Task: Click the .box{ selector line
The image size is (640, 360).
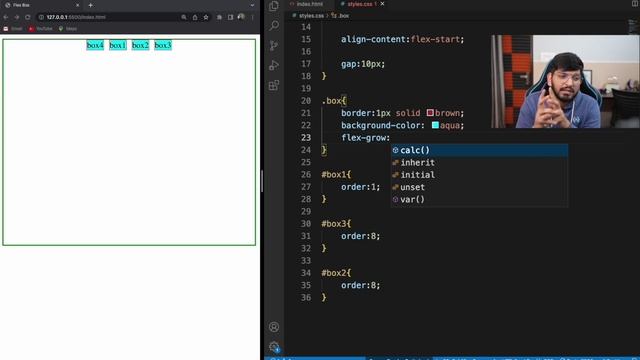Action: [x=334, y=101]
